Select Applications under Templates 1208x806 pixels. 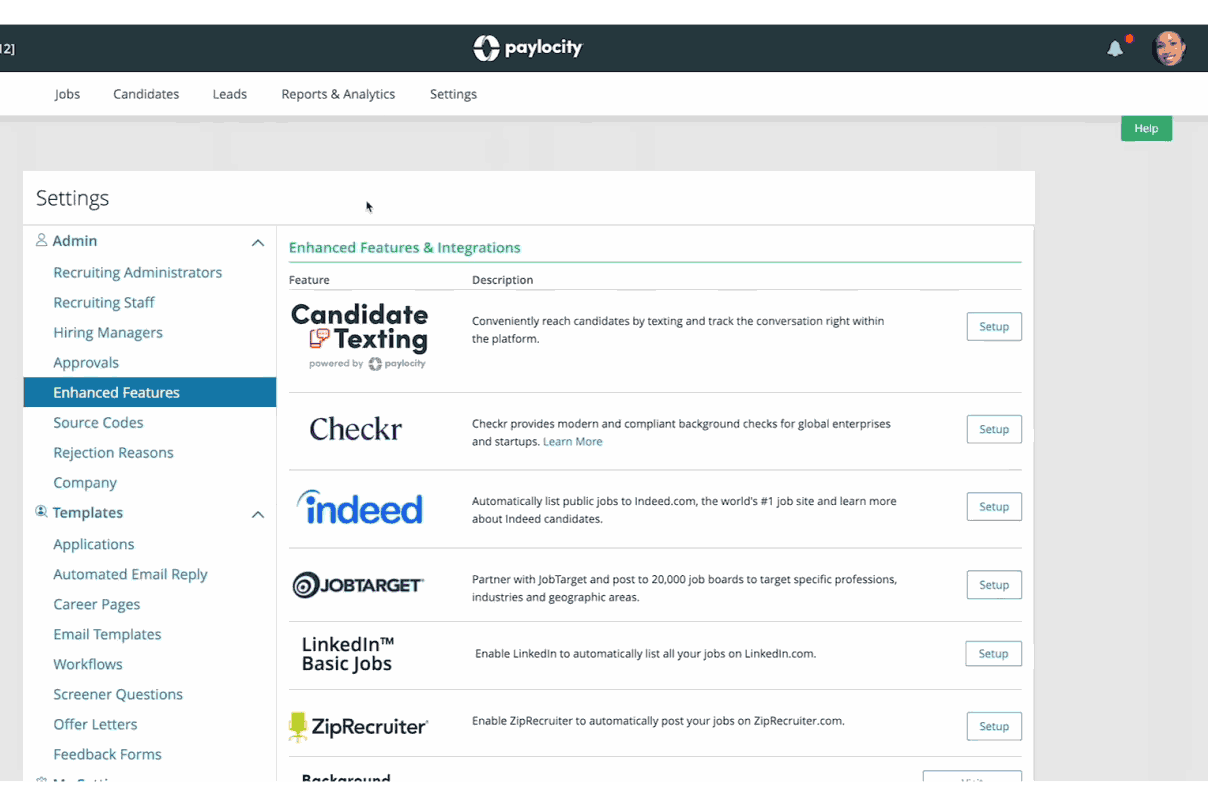click(94, 544)
